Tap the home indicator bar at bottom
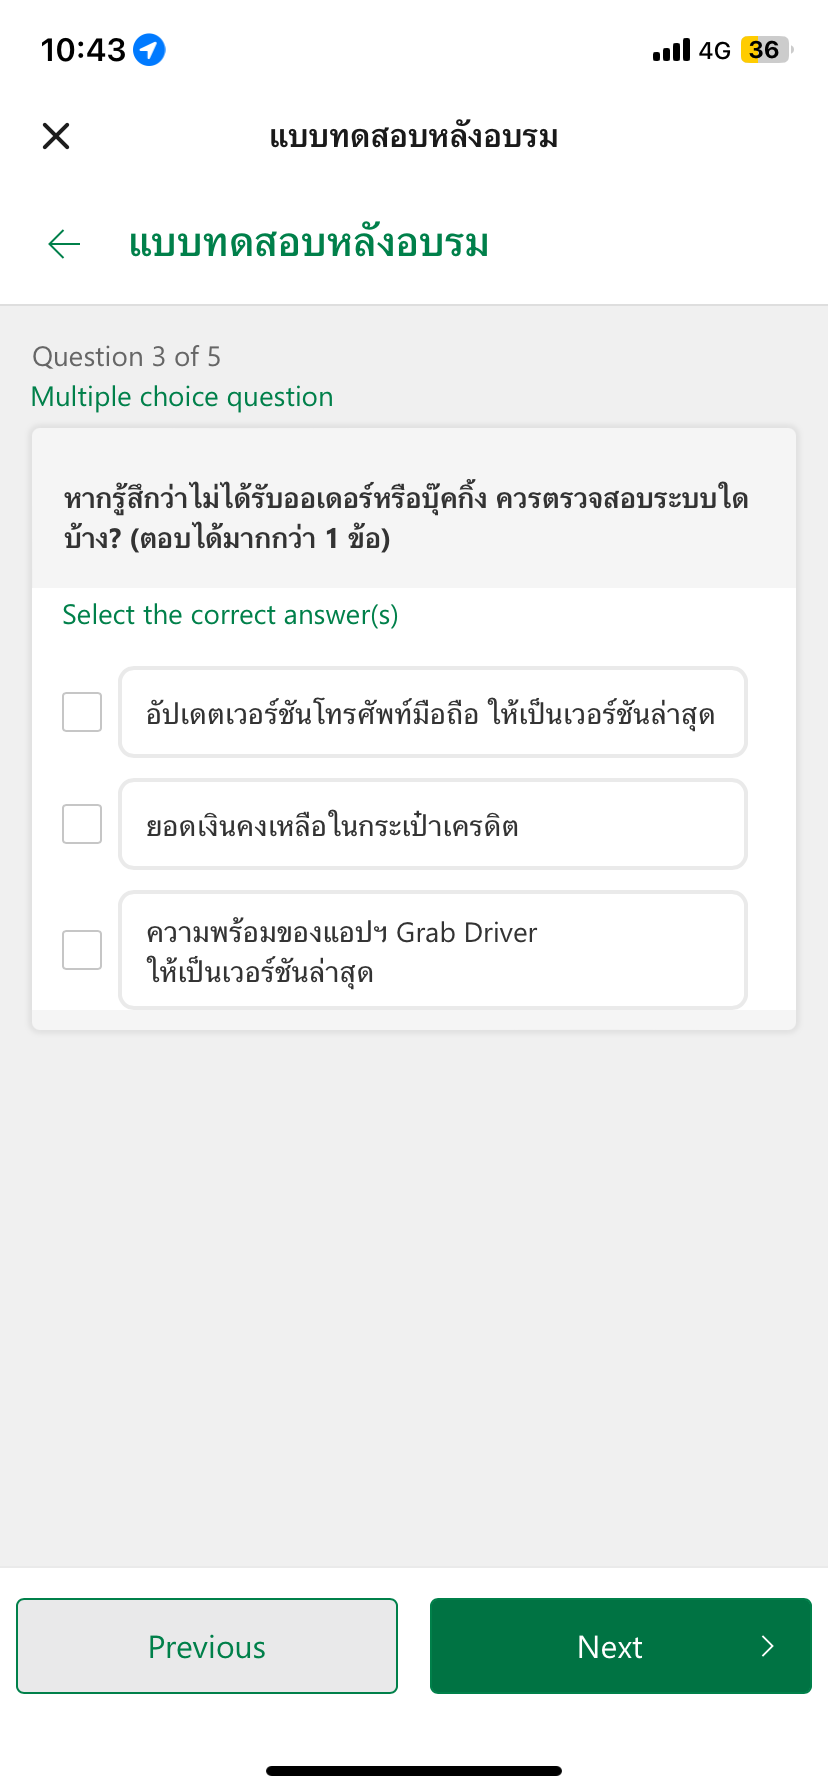 click(x=414, y=1771)
